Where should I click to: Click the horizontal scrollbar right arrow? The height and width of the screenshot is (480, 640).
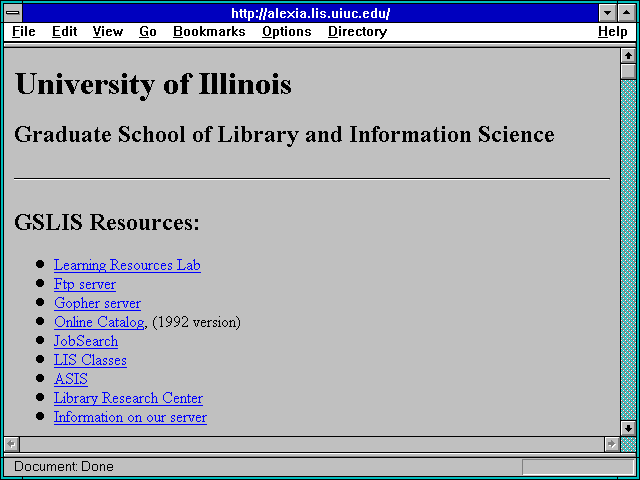click(x=612, y=444)
